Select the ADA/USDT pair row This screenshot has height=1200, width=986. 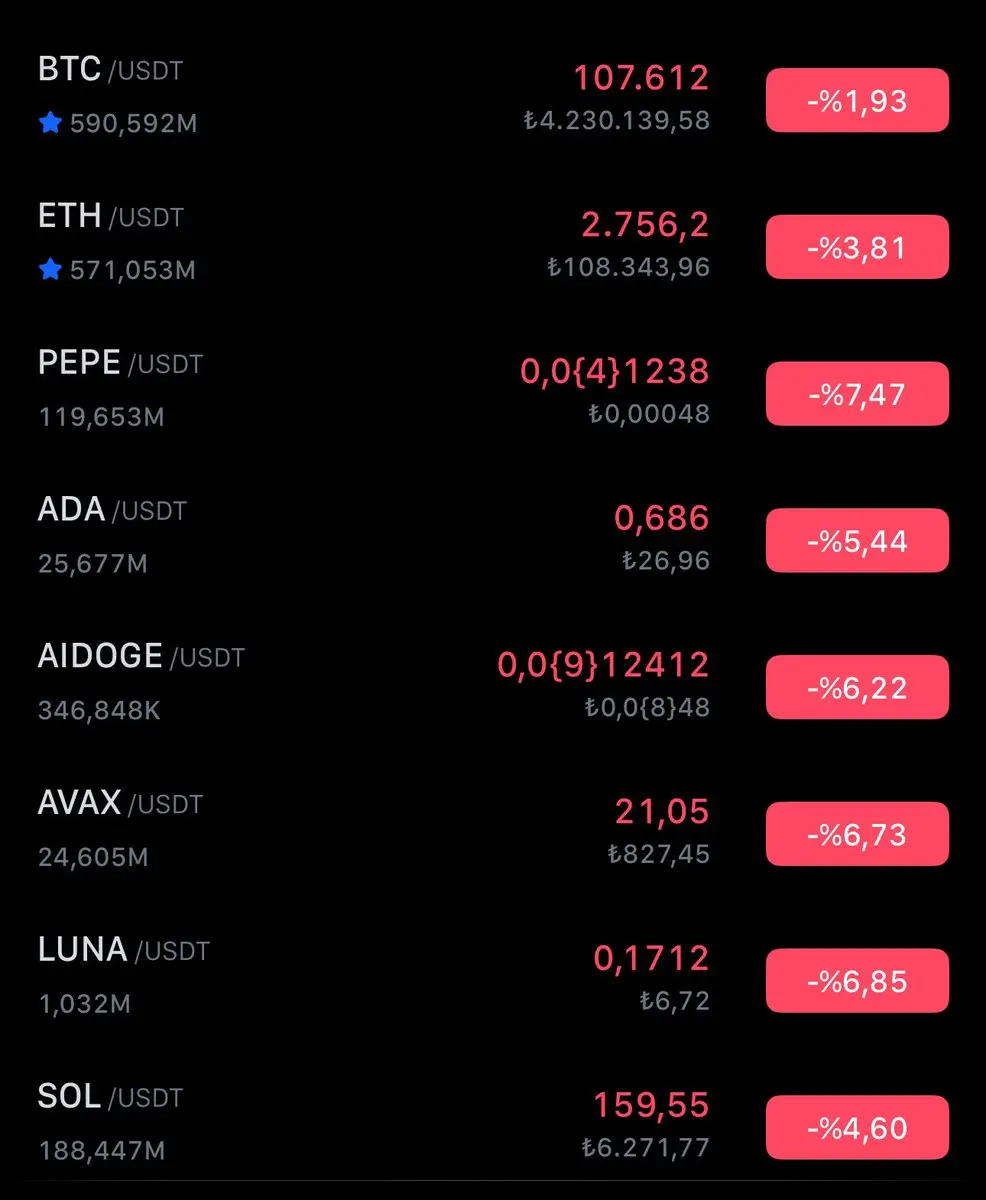point(493,539)
